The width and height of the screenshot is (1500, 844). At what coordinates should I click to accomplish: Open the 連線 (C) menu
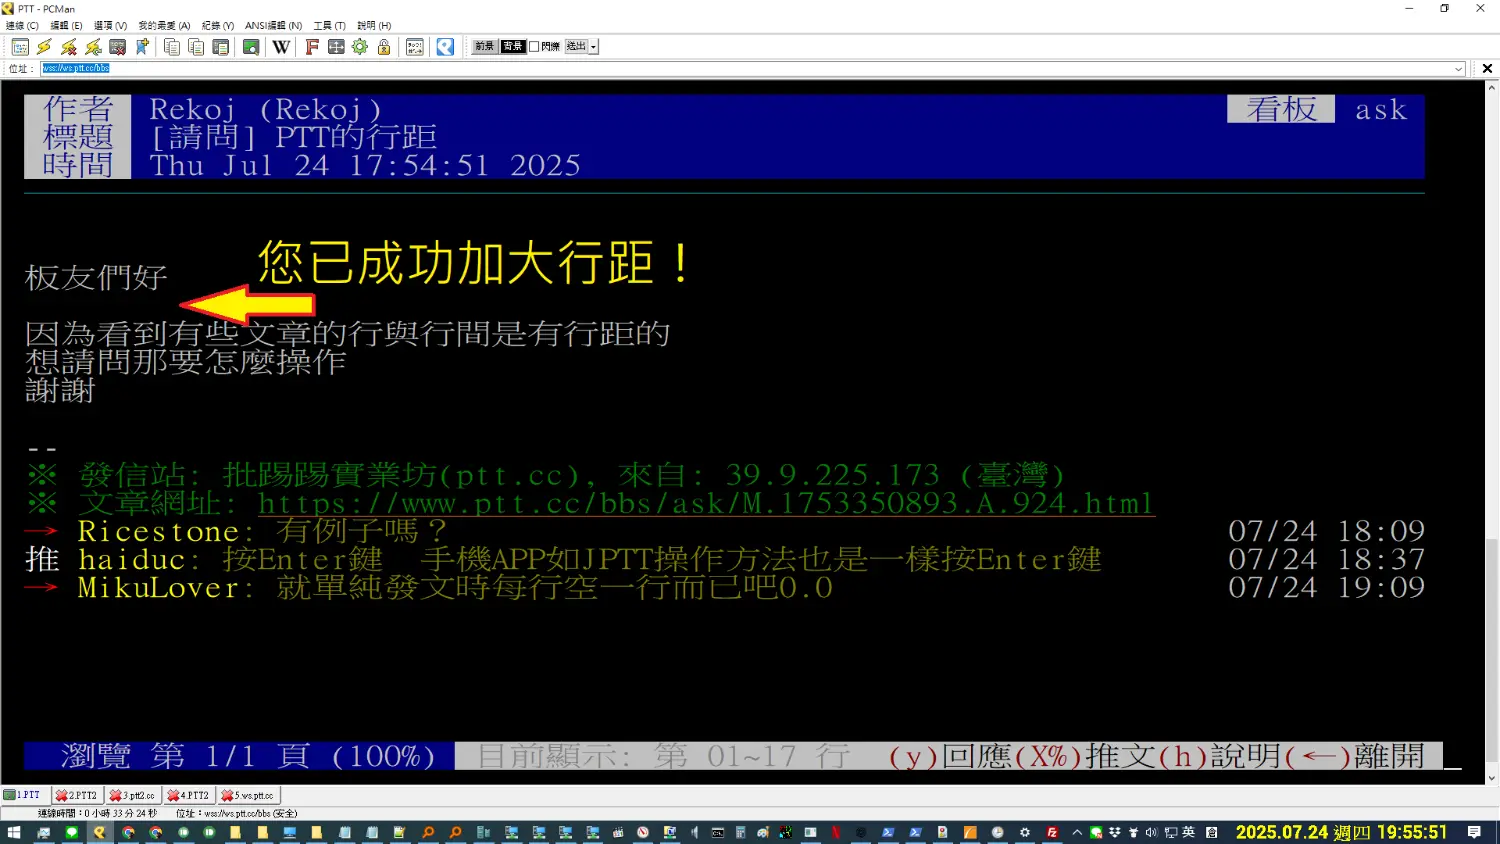(x=22, y=26)
